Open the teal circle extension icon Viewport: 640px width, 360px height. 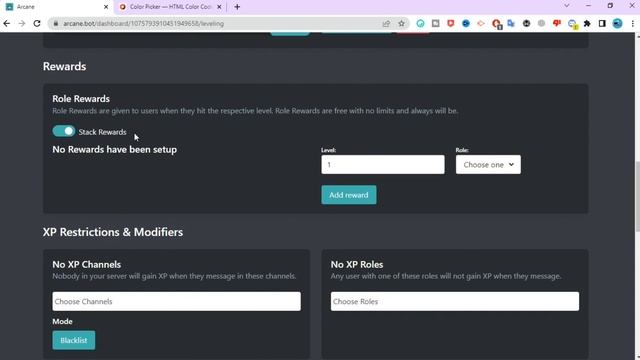click(420, 24)
